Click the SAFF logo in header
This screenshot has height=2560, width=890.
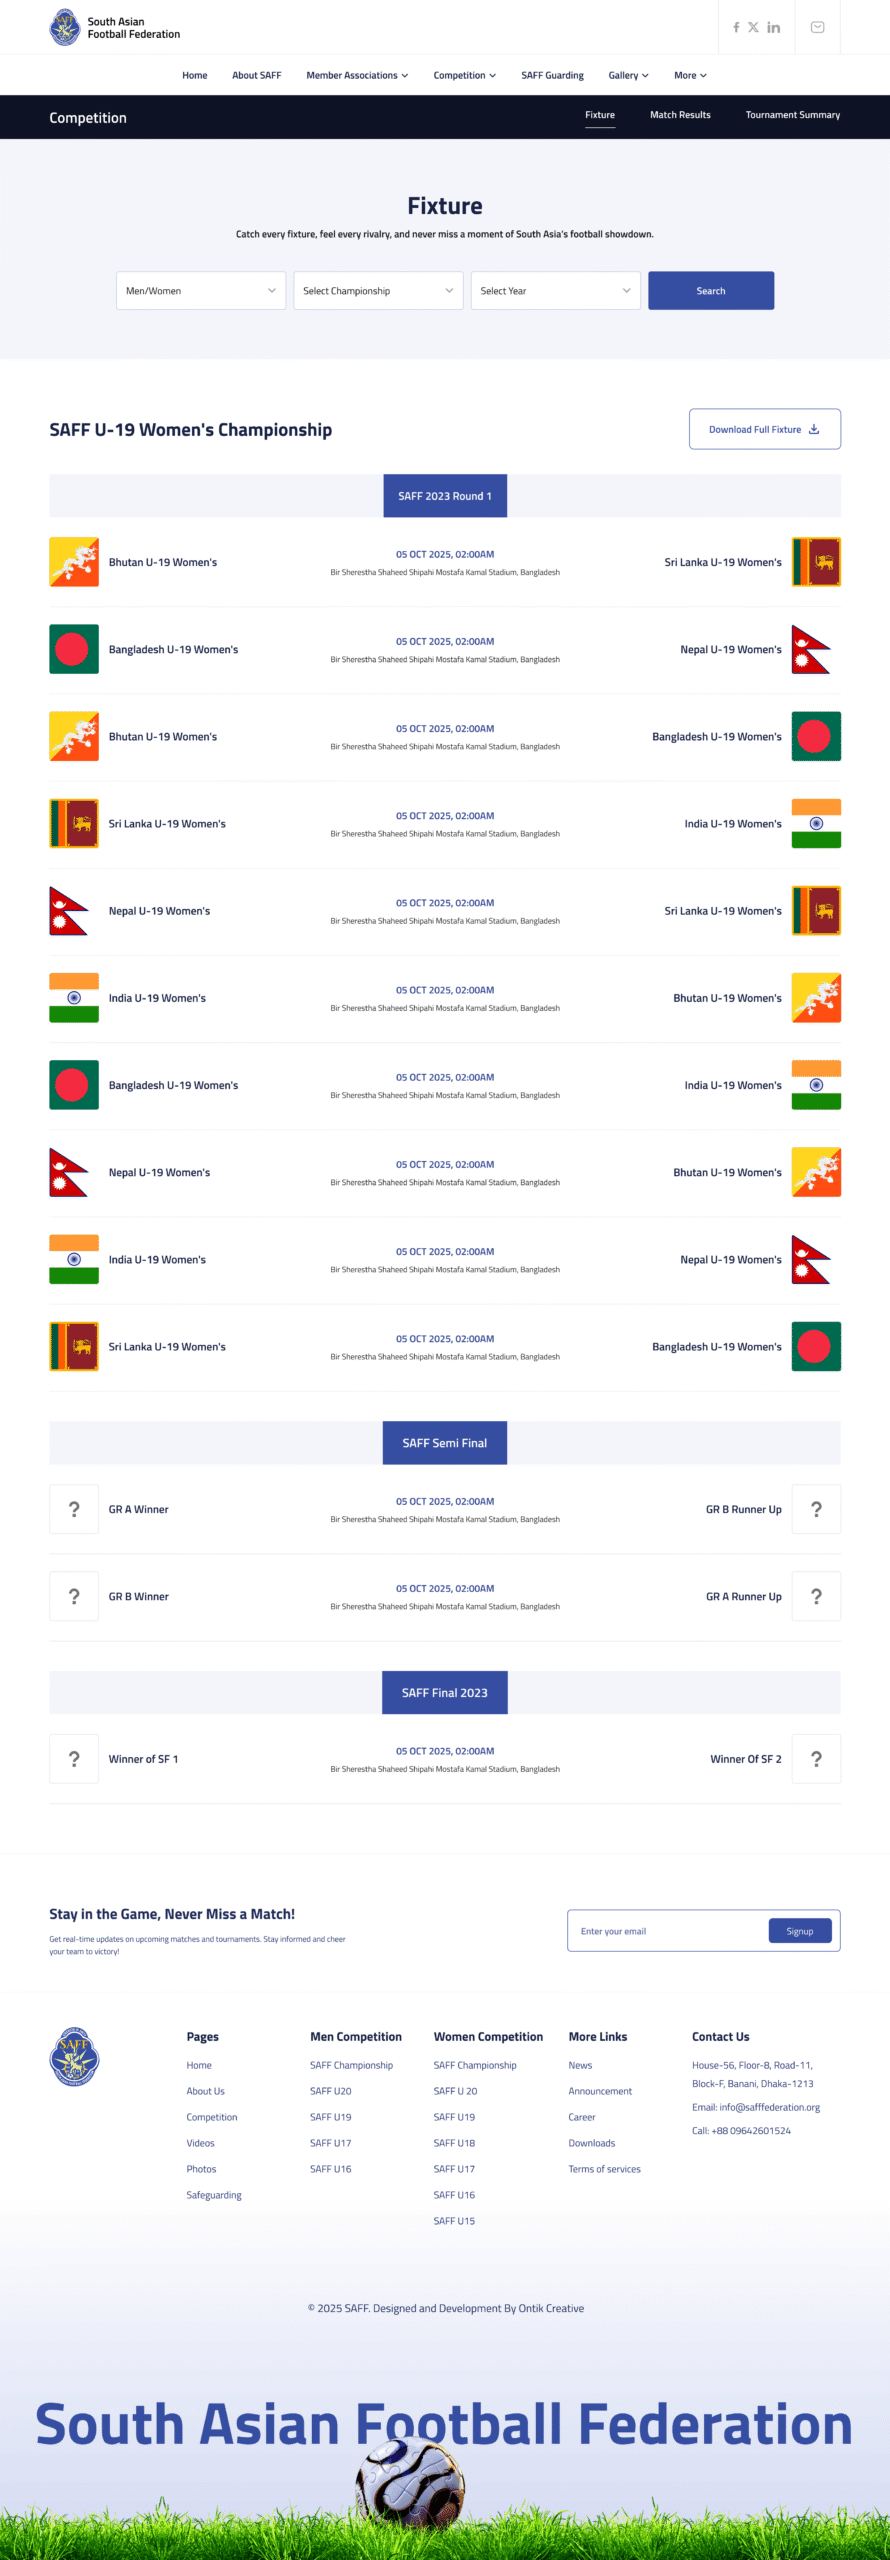pos(65,27)
